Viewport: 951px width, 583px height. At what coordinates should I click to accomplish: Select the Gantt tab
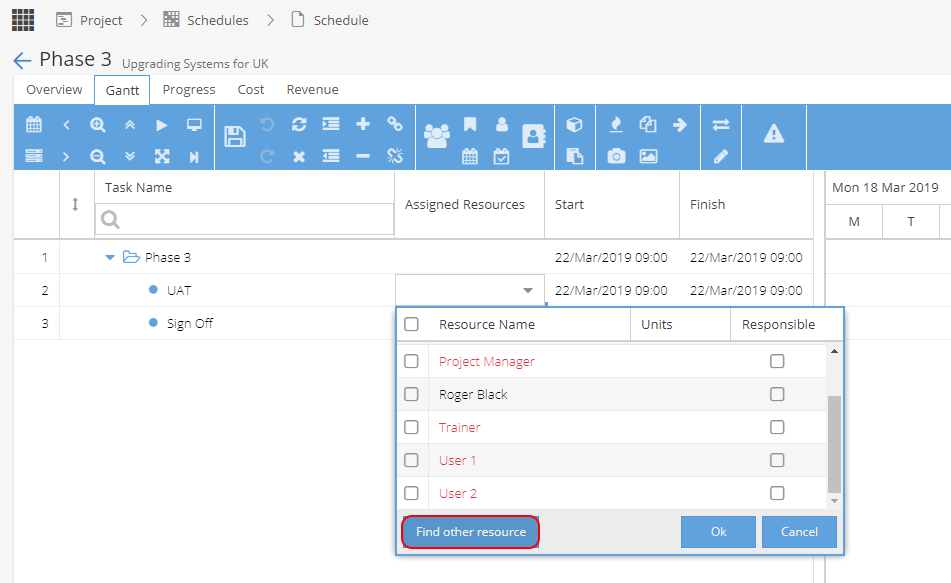coord(122,90)
